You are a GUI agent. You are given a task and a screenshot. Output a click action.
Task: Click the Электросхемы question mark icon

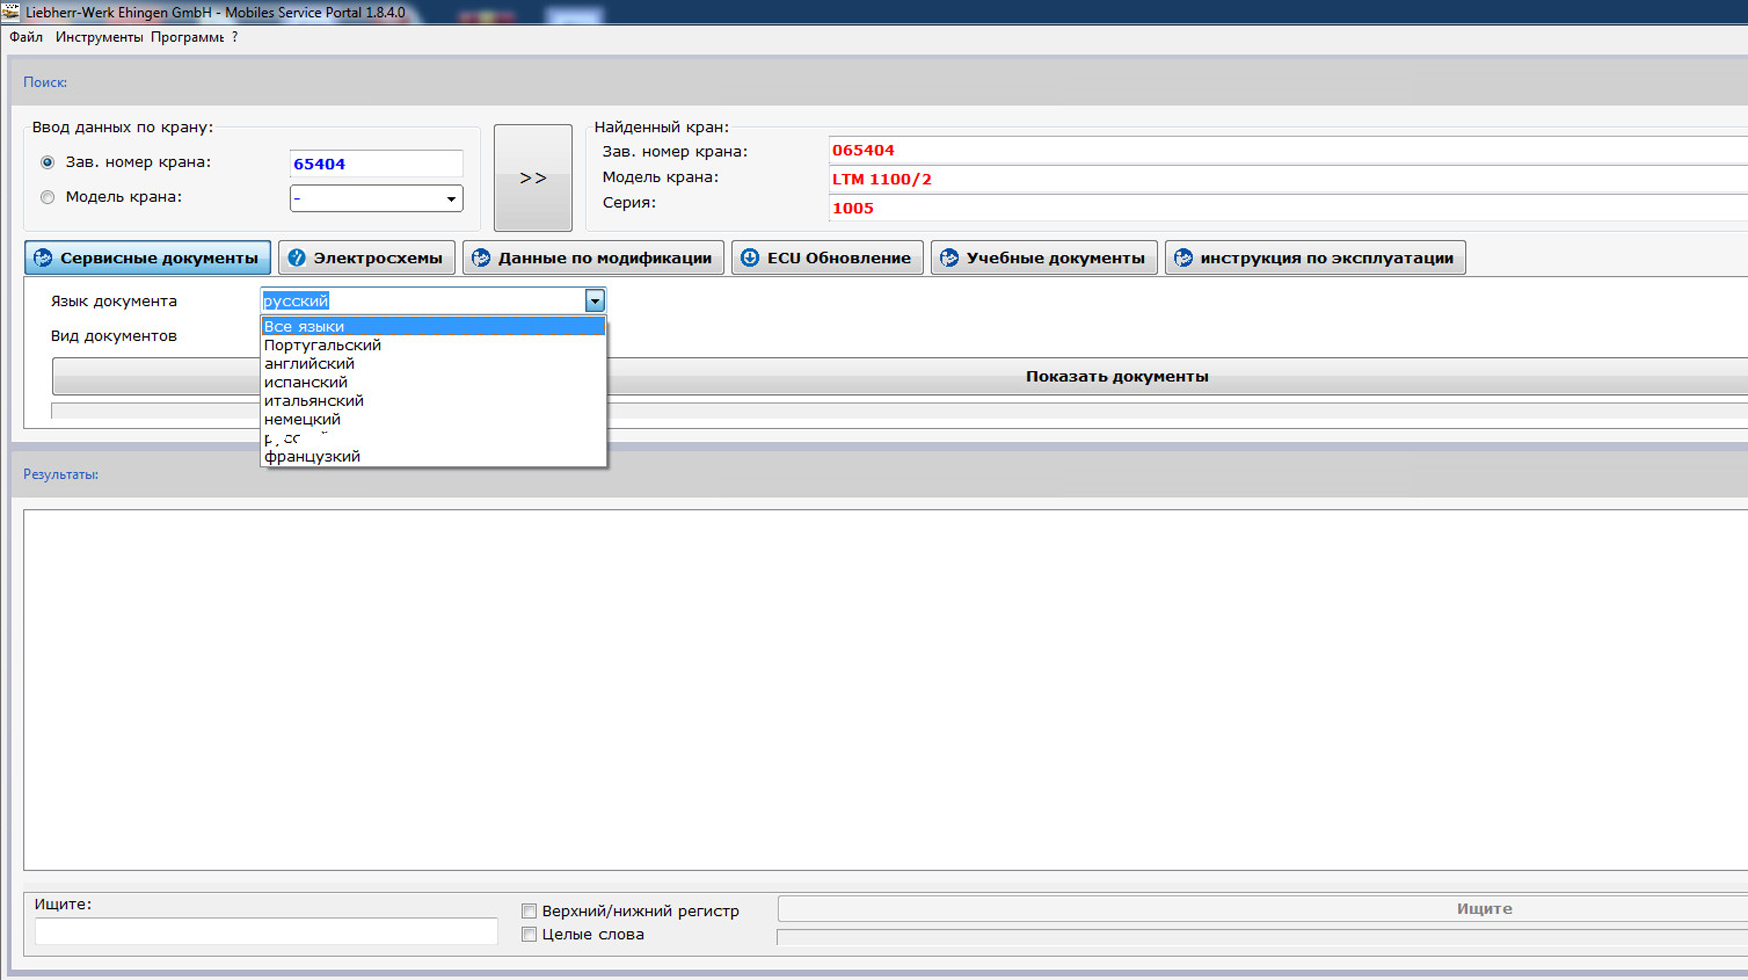coord(297,258)
